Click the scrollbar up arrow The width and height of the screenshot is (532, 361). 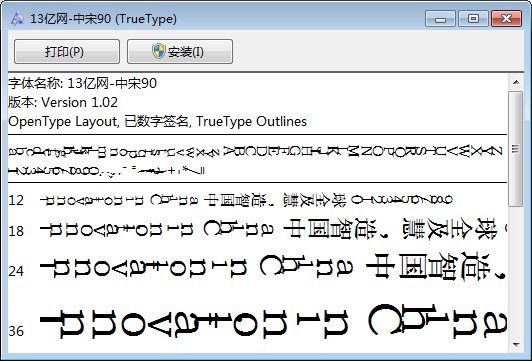tap(516, 82)
